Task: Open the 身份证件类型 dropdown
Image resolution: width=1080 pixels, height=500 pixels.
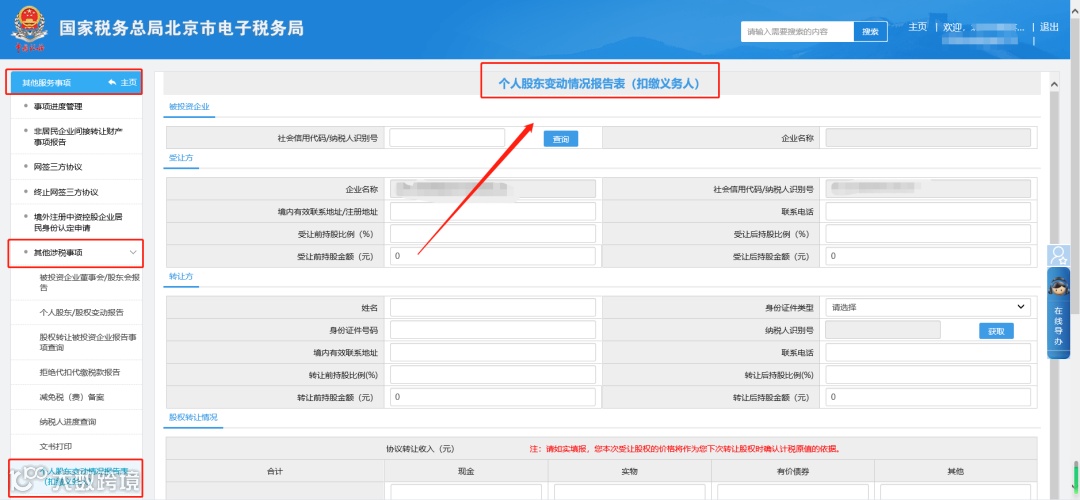Action: point(928,307)
